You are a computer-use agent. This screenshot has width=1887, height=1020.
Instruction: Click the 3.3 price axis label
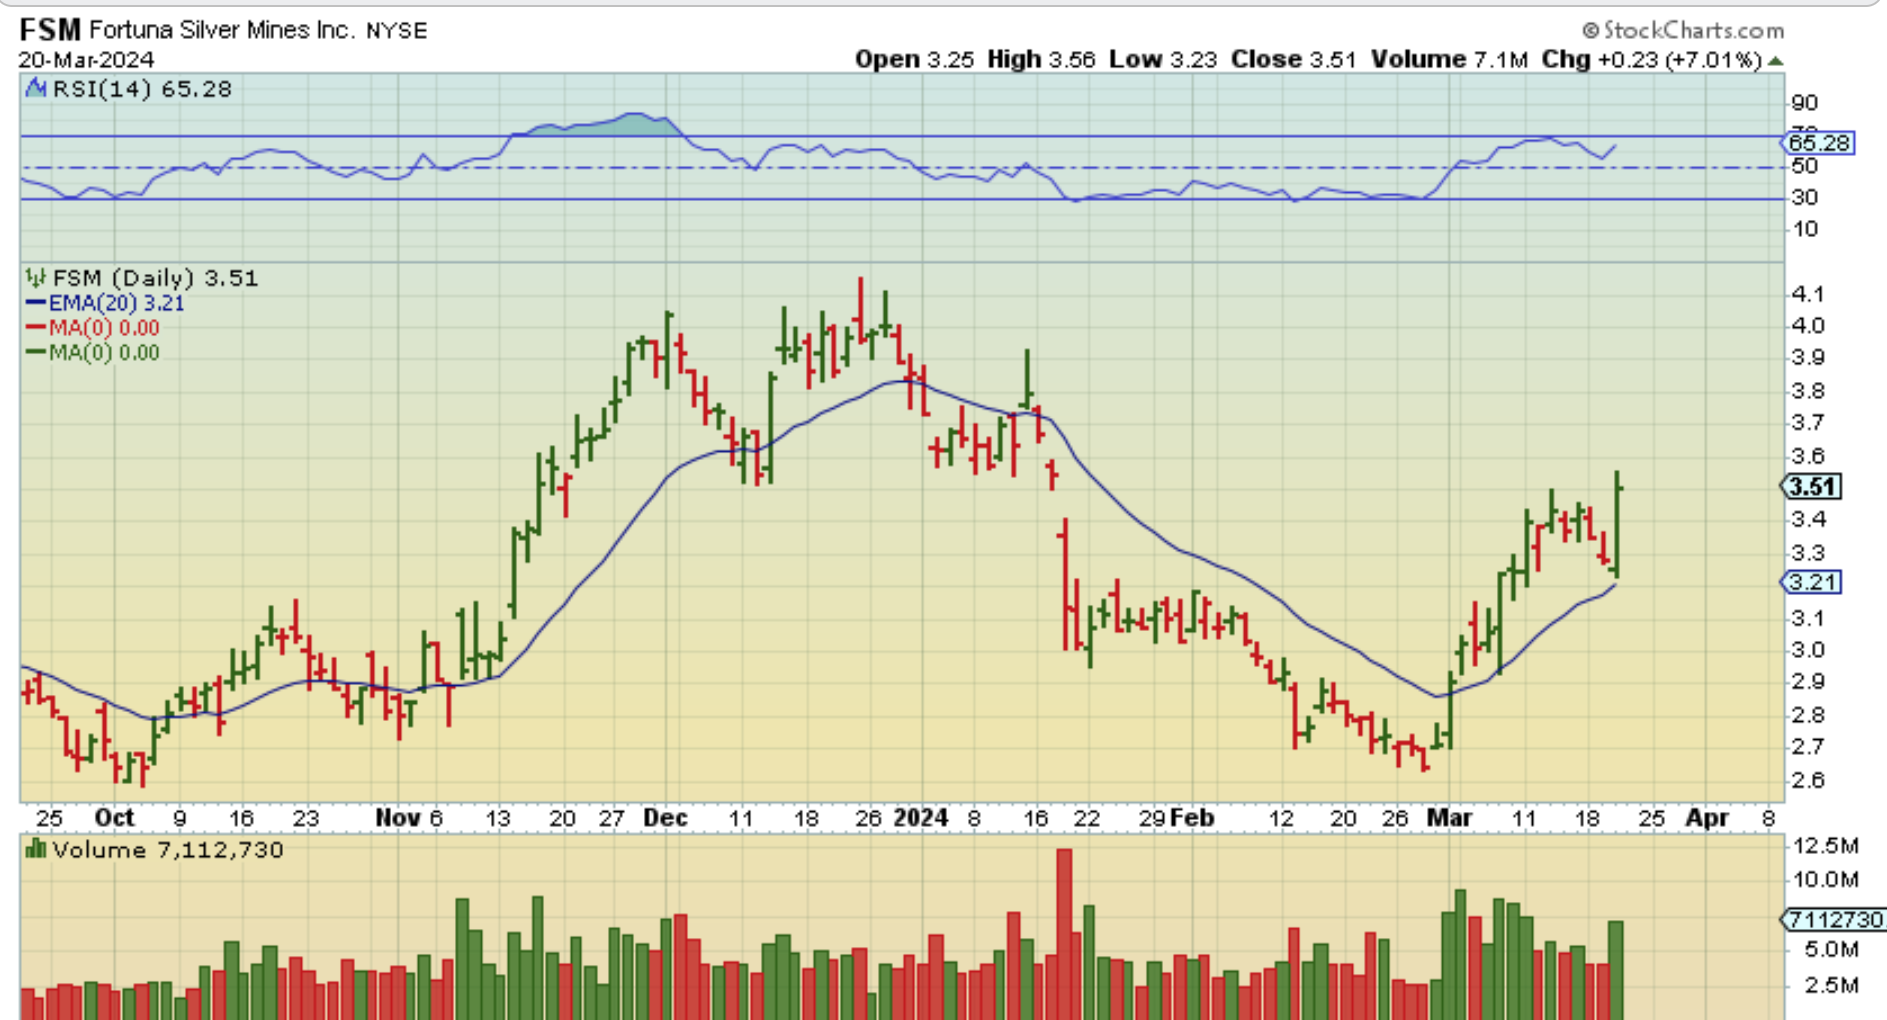pos(1808,553)
